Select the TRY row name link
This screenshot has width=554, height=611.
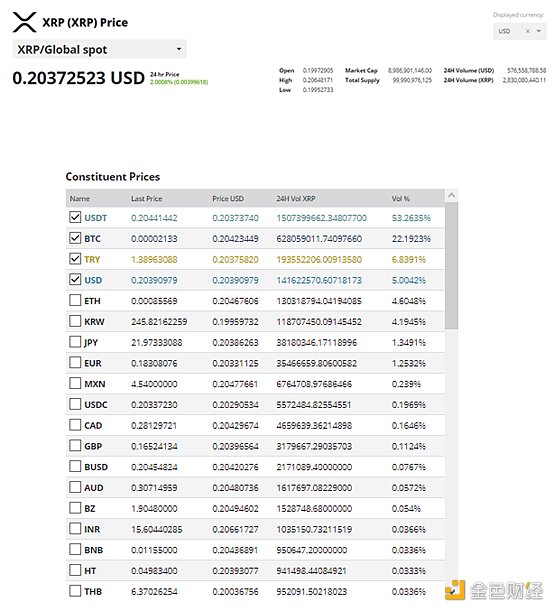92,260
